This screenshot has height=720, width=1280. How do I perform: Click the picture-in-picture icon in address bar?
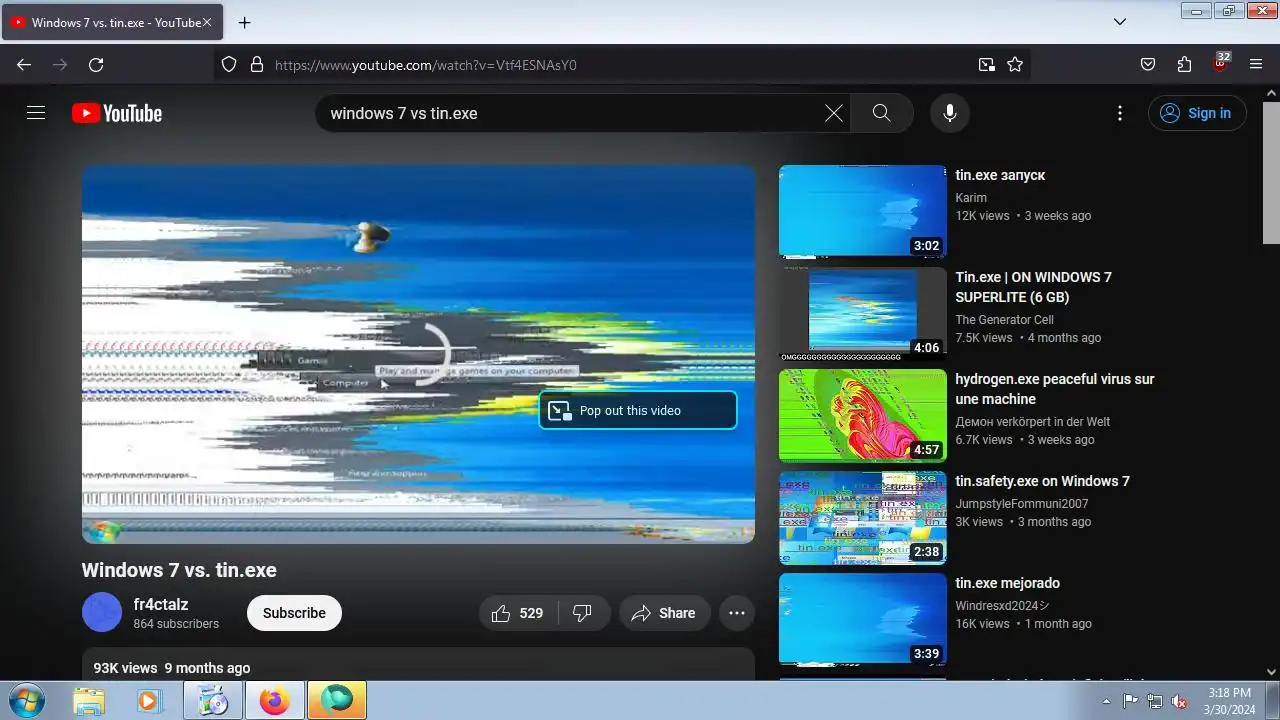(x=987, y=65)
